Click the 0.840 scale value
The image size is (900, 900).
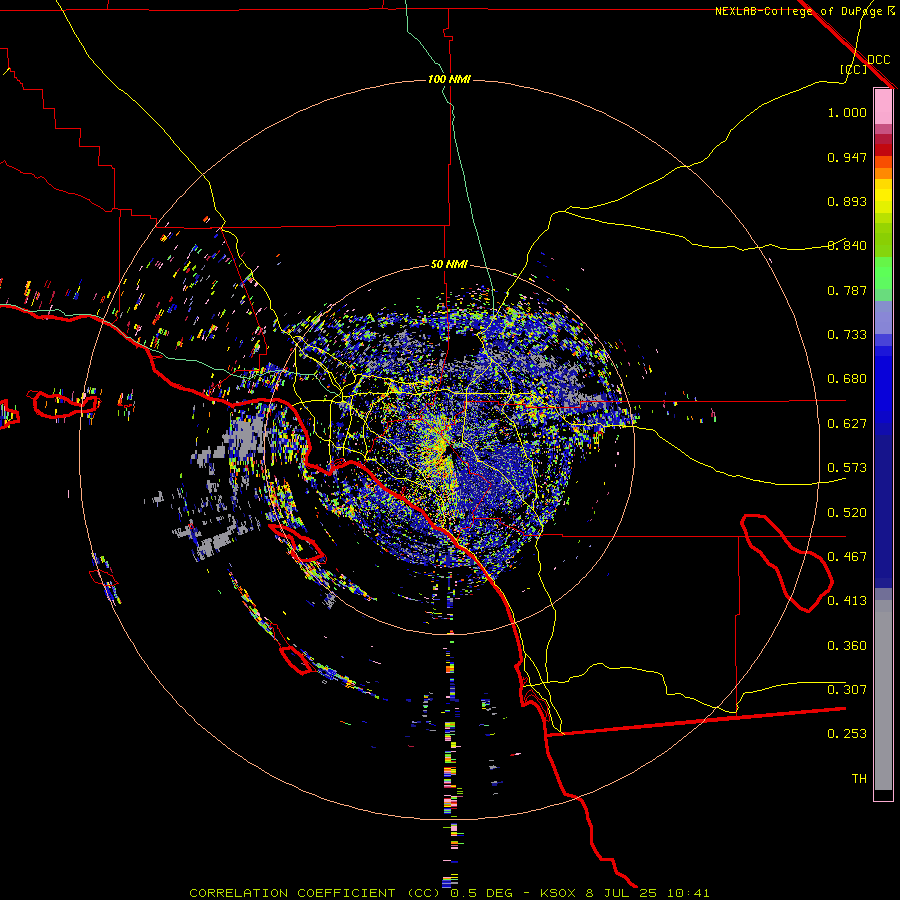pos(847,246)
